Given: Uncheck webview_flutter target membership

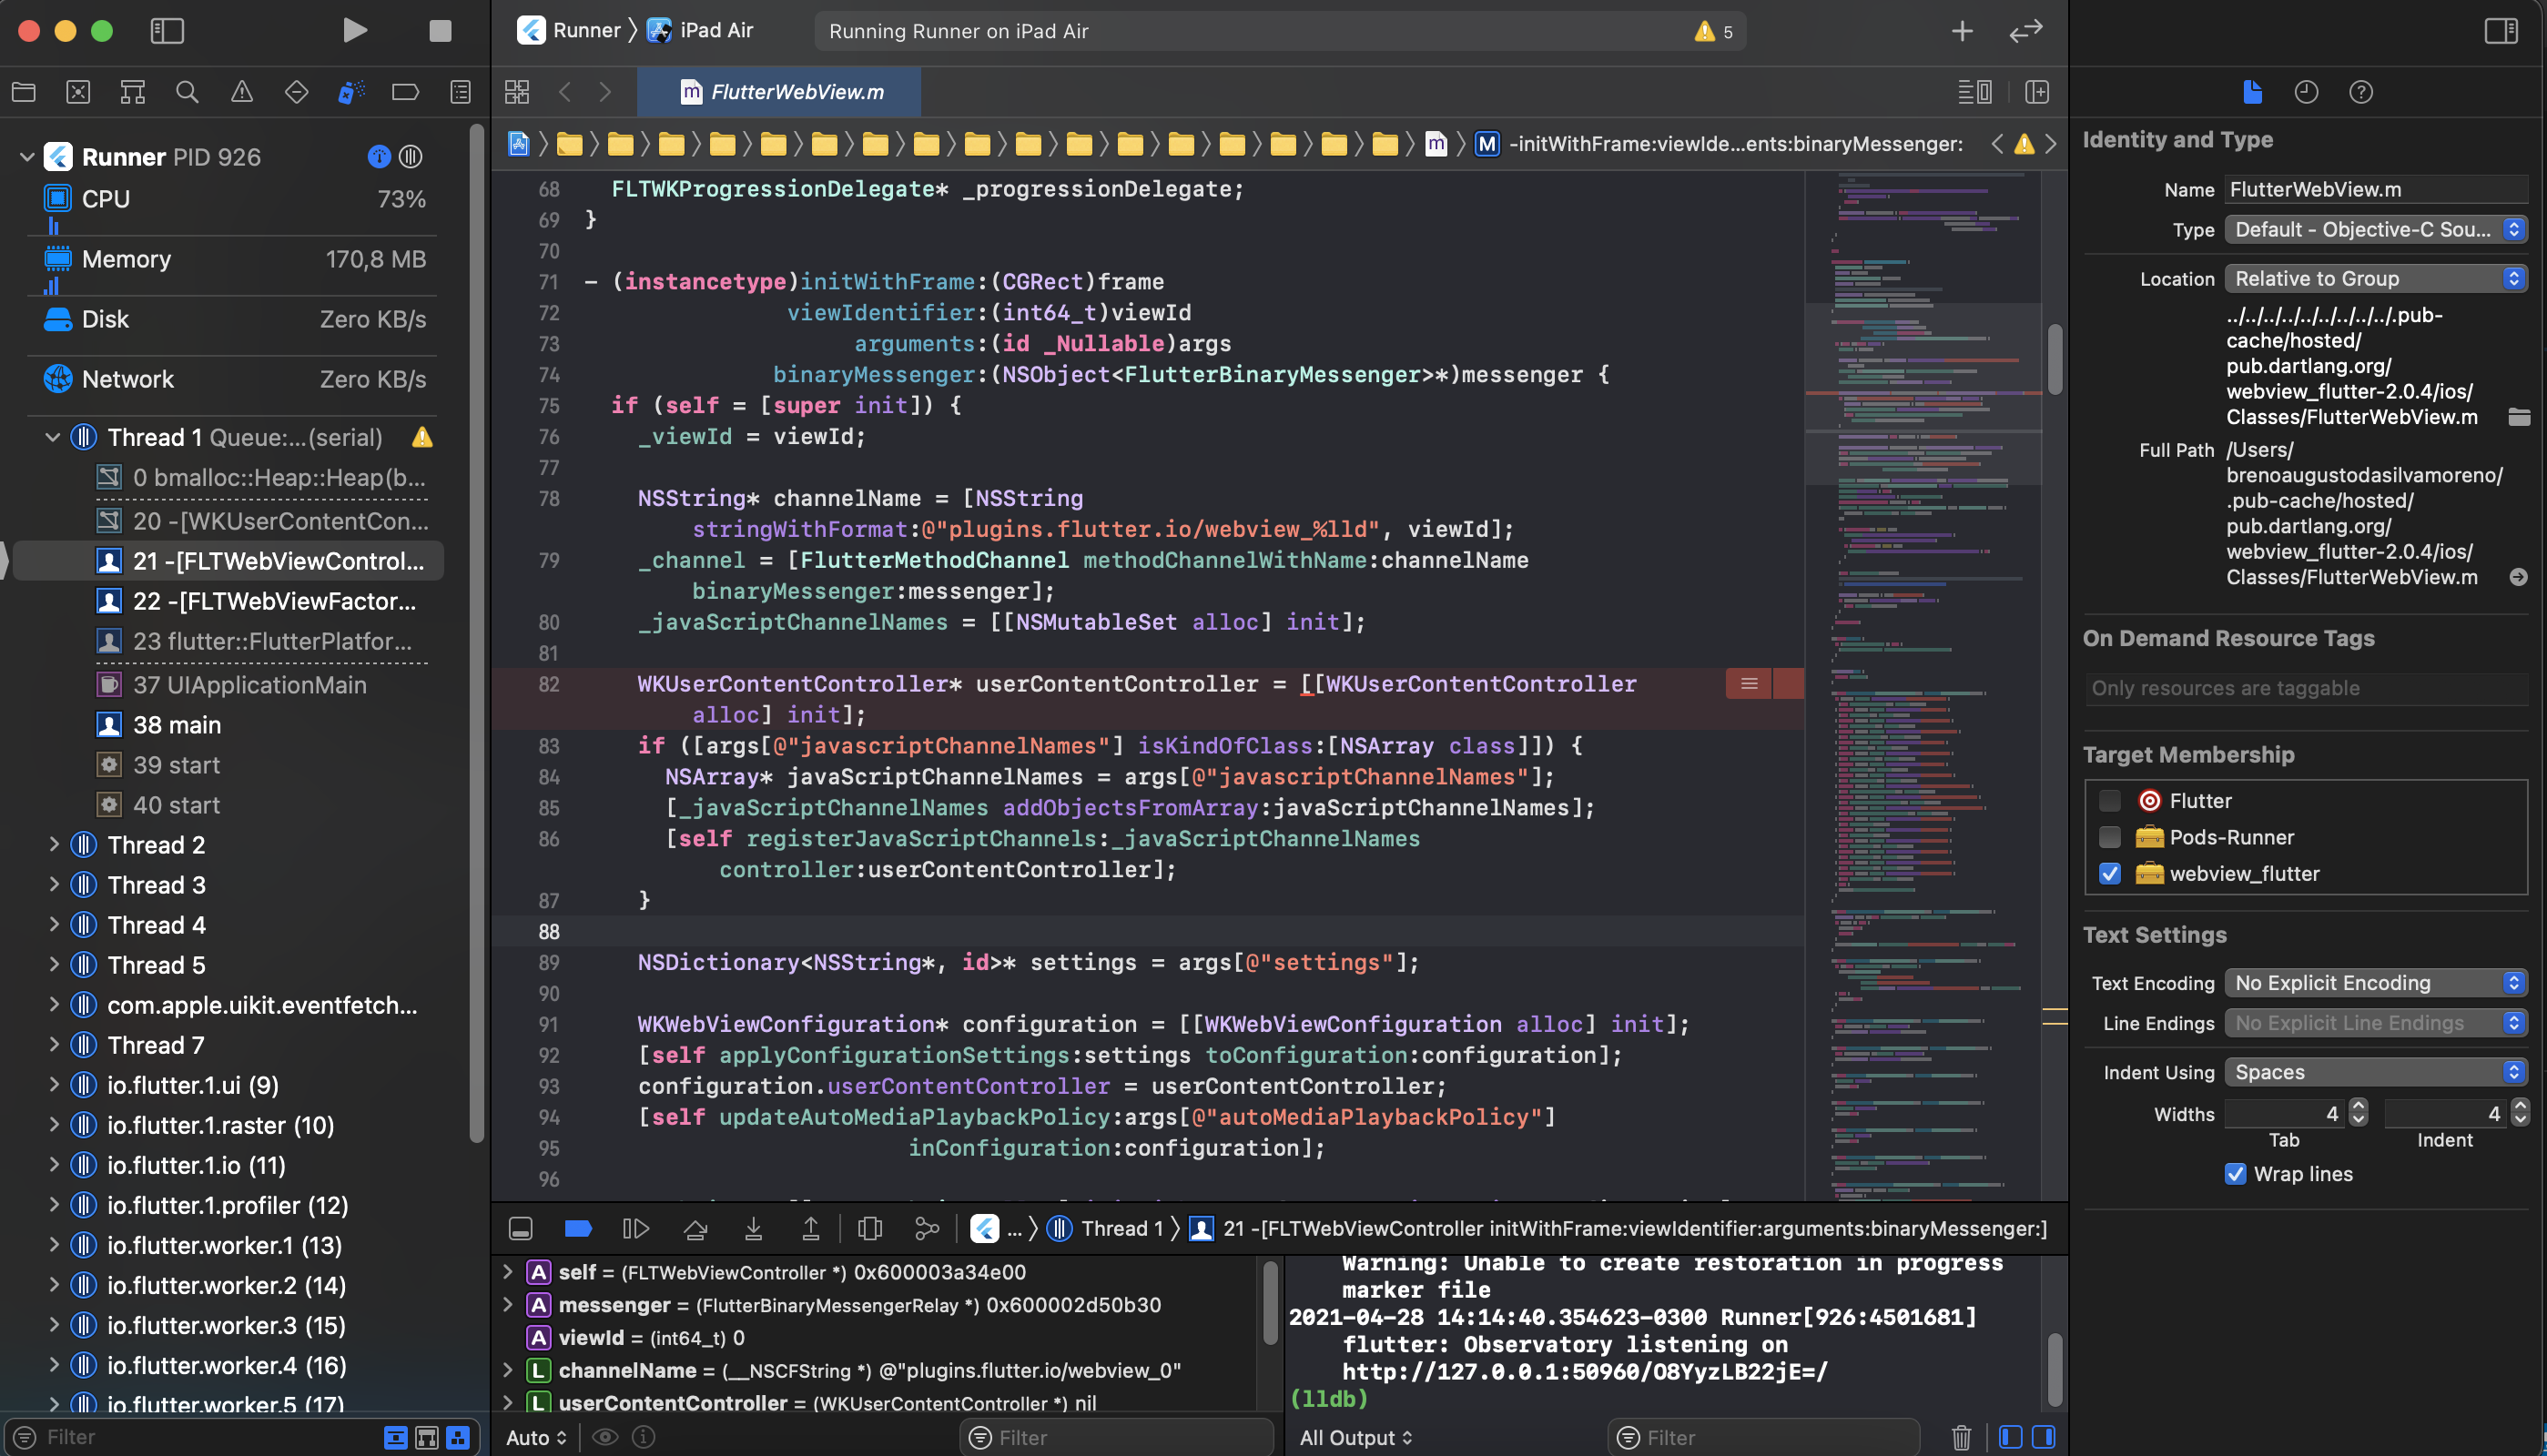Looking at the screenshot, I should [x=2109, y=874].
